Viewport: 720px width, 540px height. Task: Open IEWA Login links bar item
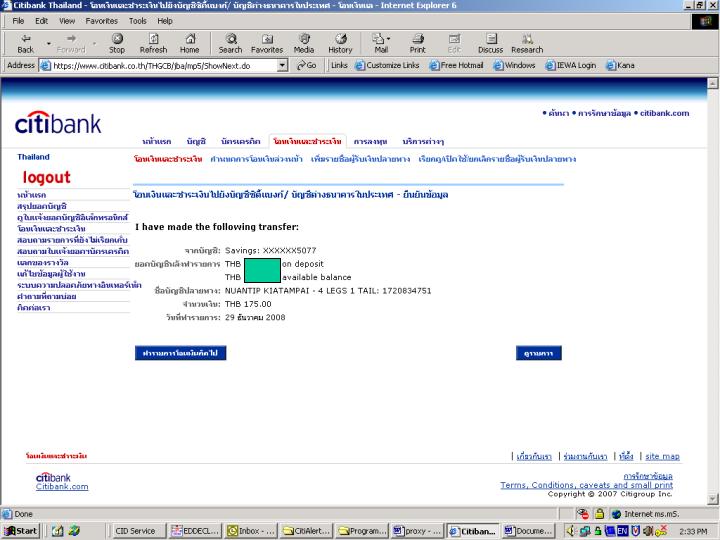571,66
